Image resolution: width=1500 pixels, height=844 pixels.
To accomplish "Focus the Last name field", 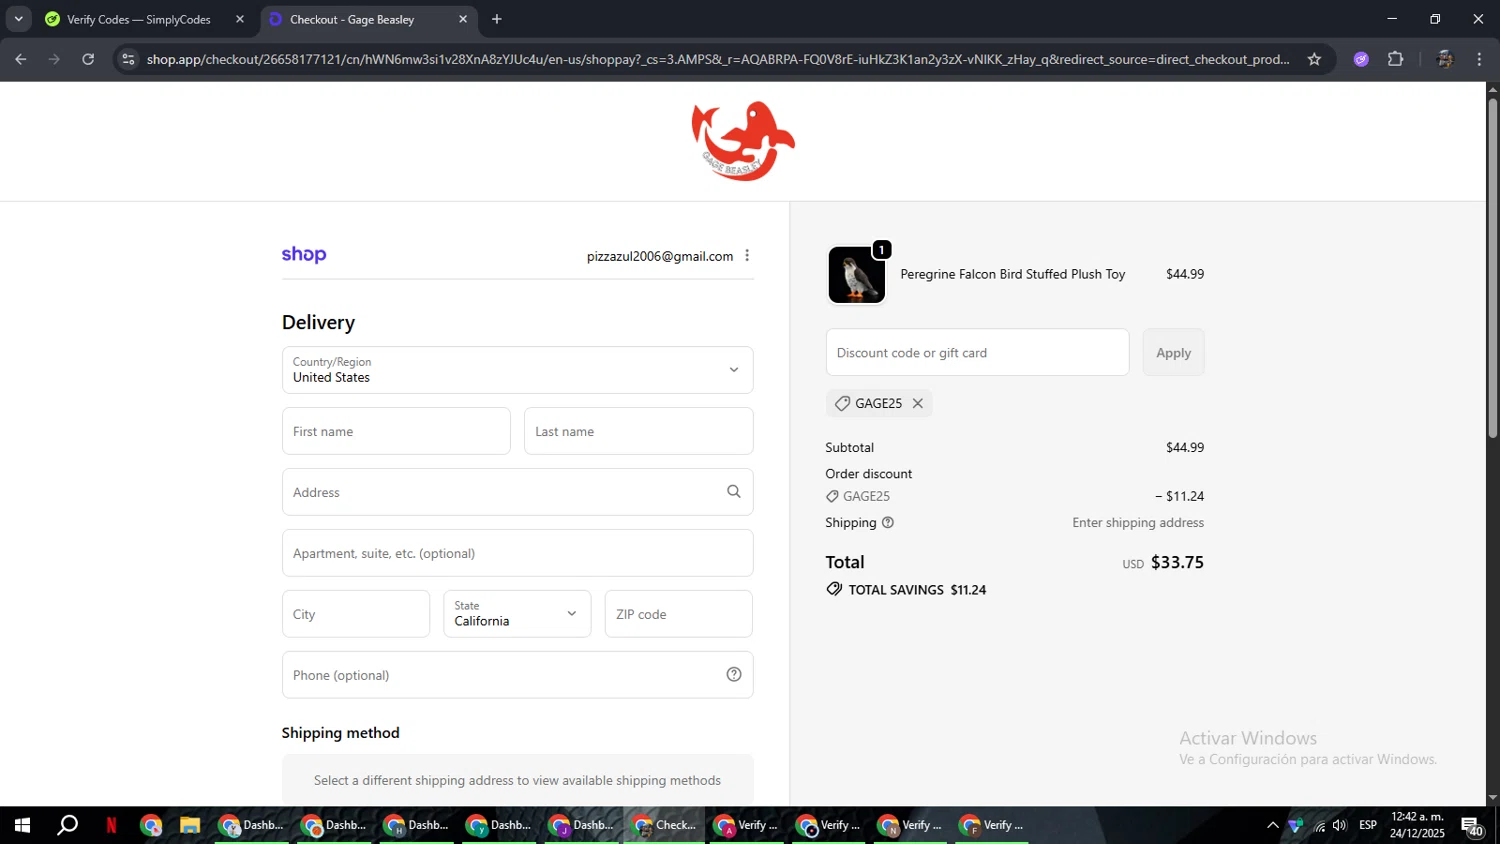I will pyautogui.click(x=638, y=431).
